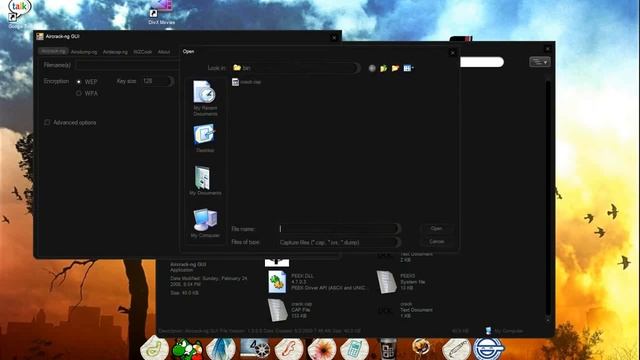Select WEP encryption radio button

pyautogui.click(x=79, y=82)
